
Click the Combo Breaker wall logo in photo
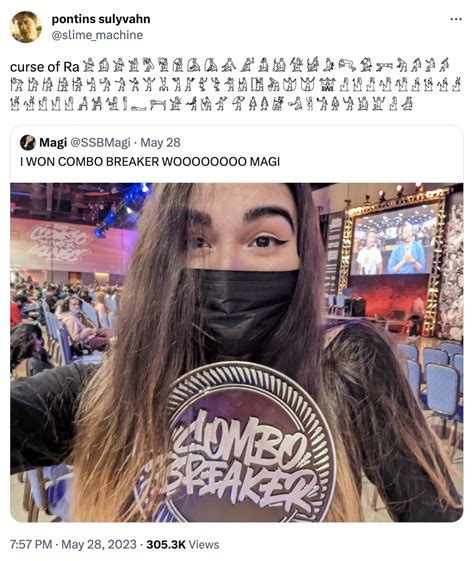[59, 243]
